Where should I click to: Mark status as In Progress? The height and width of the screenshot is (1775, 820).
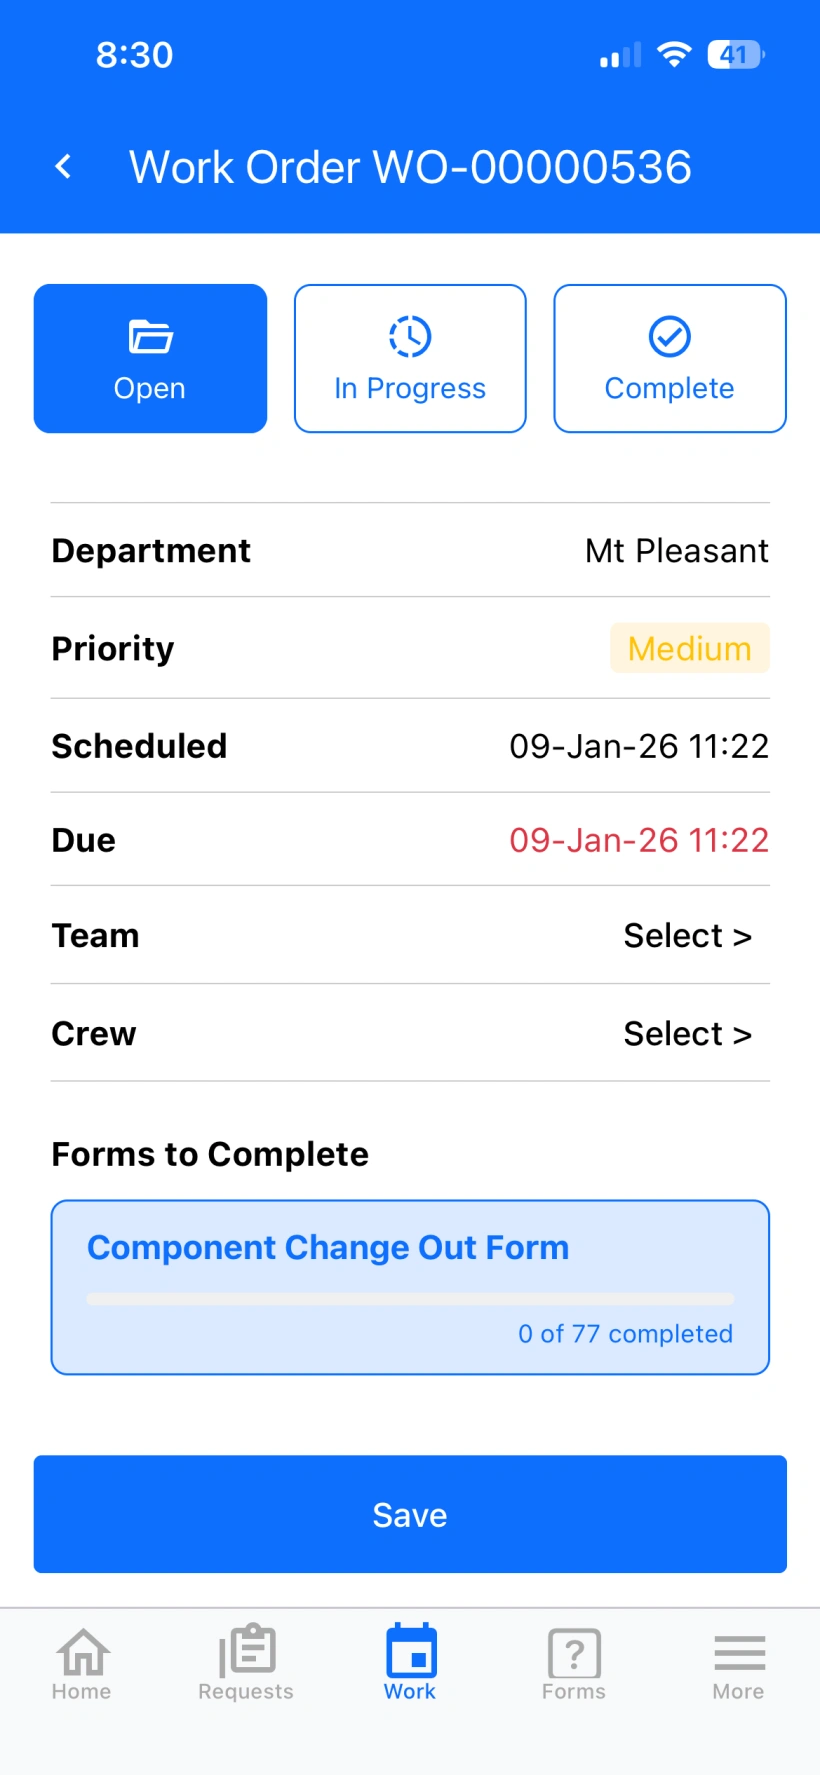click(410, 359)
